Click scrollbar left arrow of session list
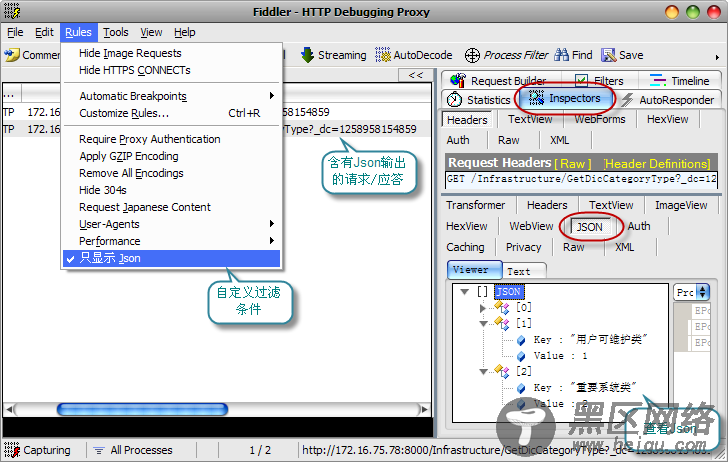The image size is (728, 462). point(8,410)
